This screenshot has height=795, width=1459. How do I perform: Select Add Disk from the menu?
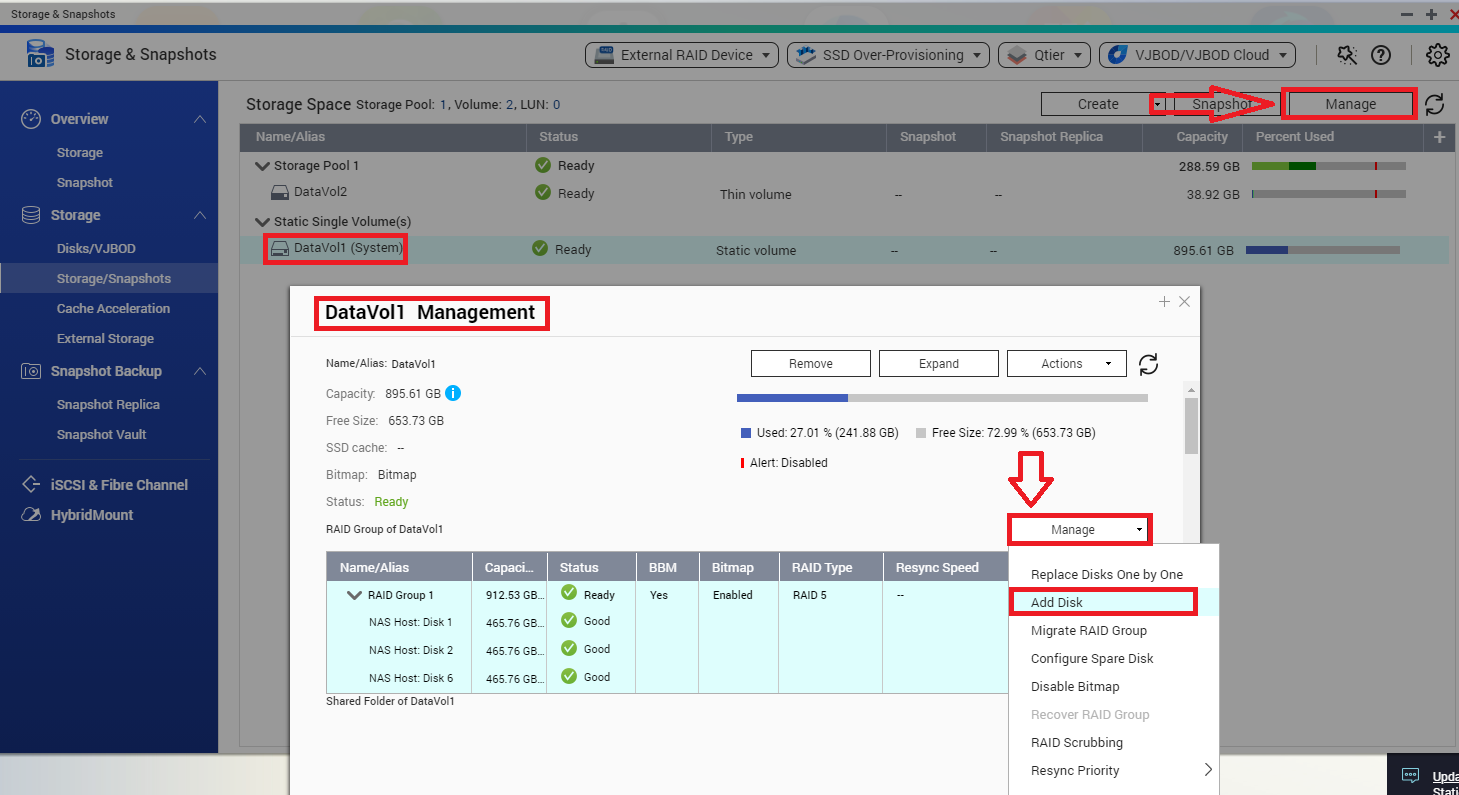click(x=1057, y=602)
